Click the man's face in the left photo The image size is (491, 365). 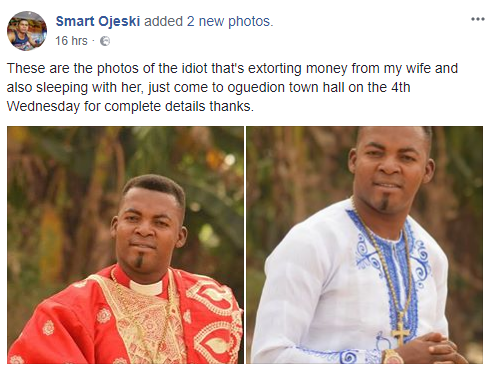point(147,229)
